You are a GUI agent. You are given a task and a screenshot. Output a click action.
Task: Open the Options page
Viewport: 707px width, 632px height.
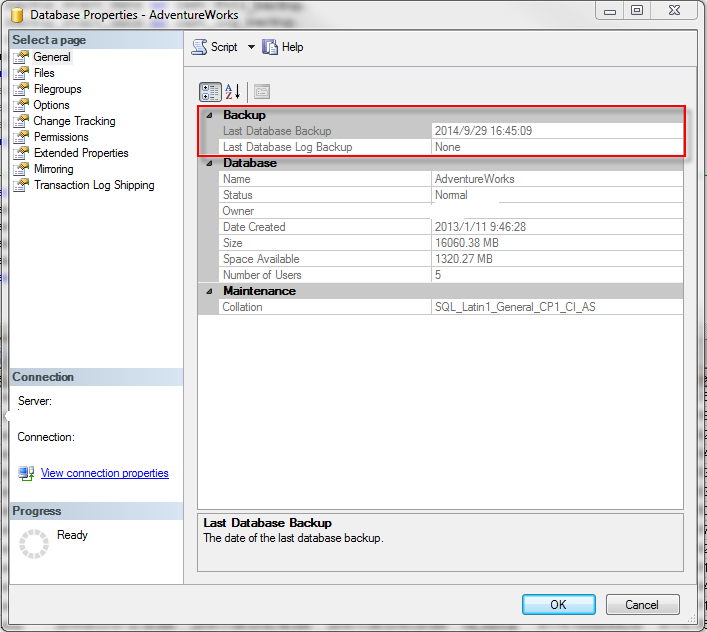pos(51,105)
